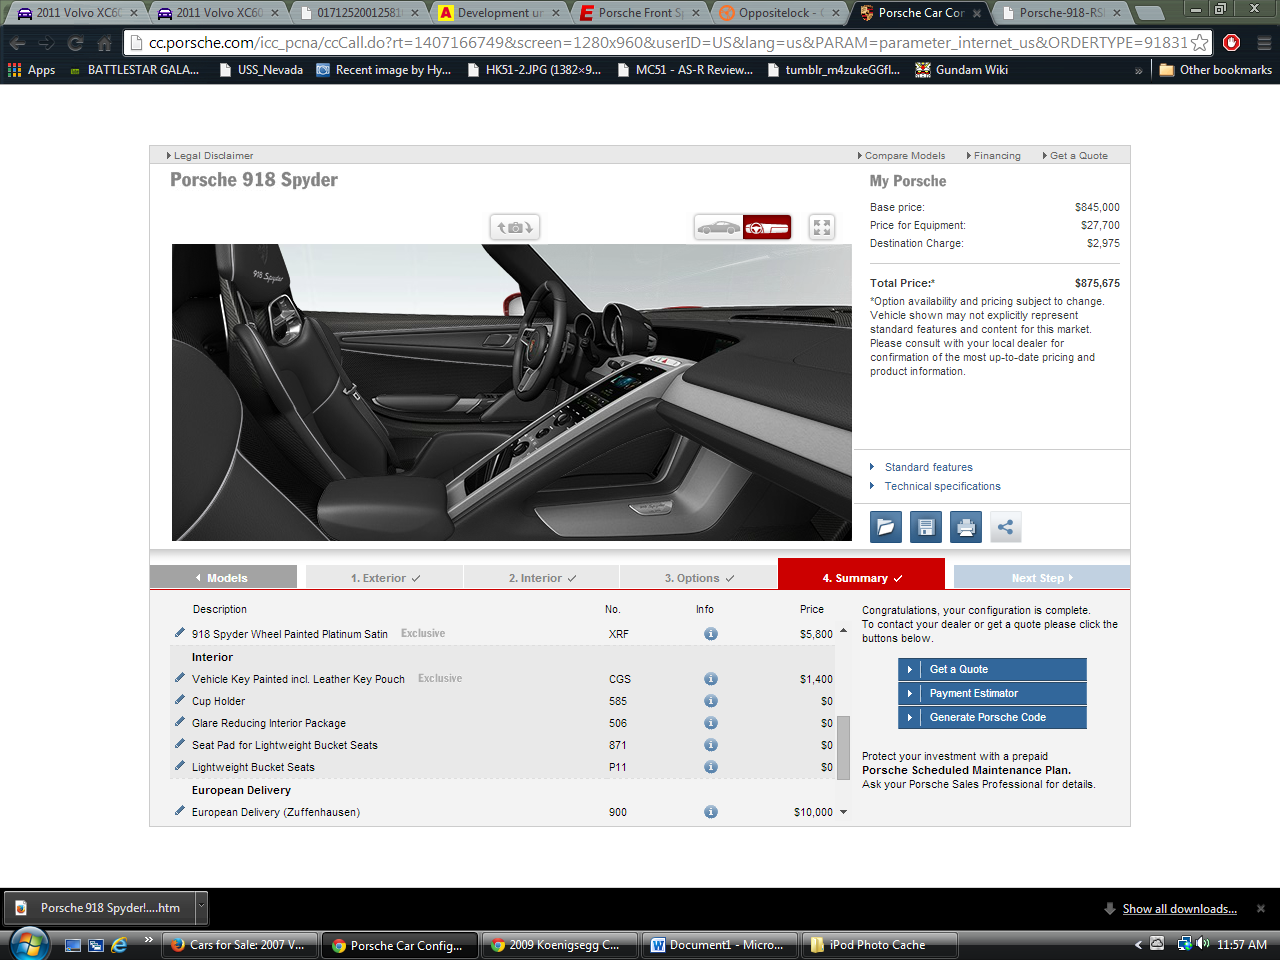Share configuration via share icon
1280x960 pixels.
pyautogui.click(x=1006, y=527)
